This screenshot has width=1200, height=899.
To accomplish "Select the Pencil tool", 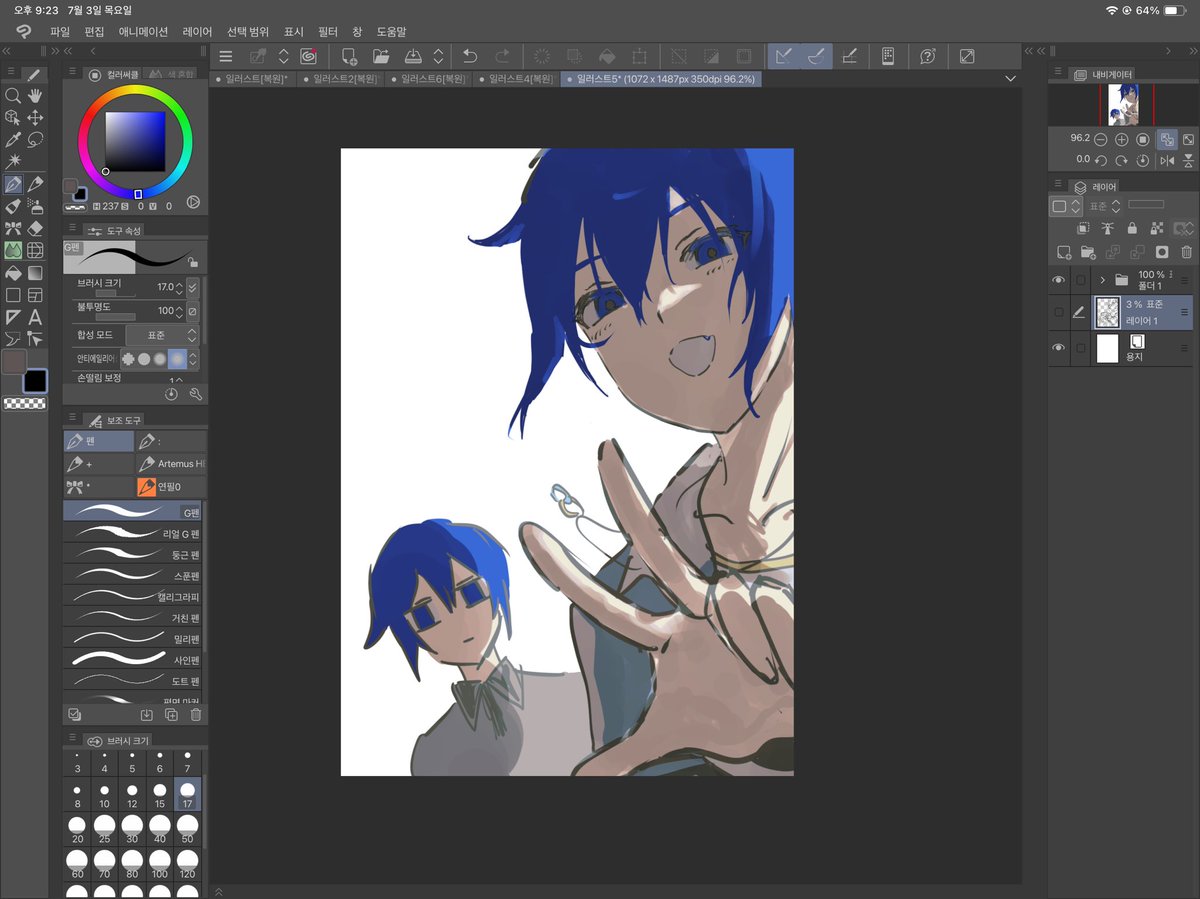I will [x=35, y=184].
